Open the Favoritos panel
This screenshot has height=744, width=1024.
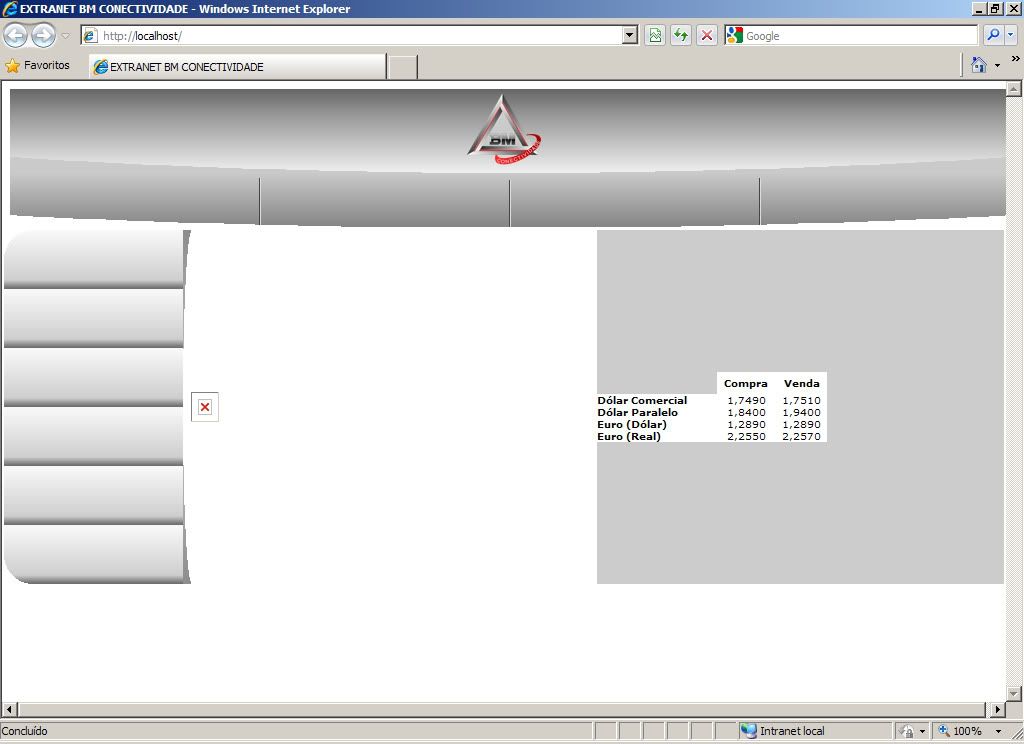tap(38, 66)
